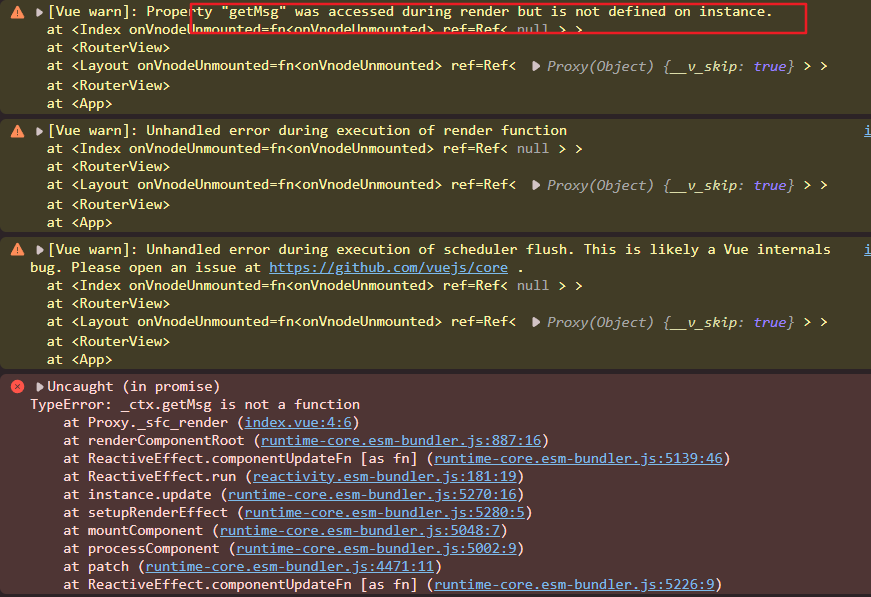The image size is (871, 597).
Task: Click the warning icon for the scheduler flush warning
Action: 17,250
